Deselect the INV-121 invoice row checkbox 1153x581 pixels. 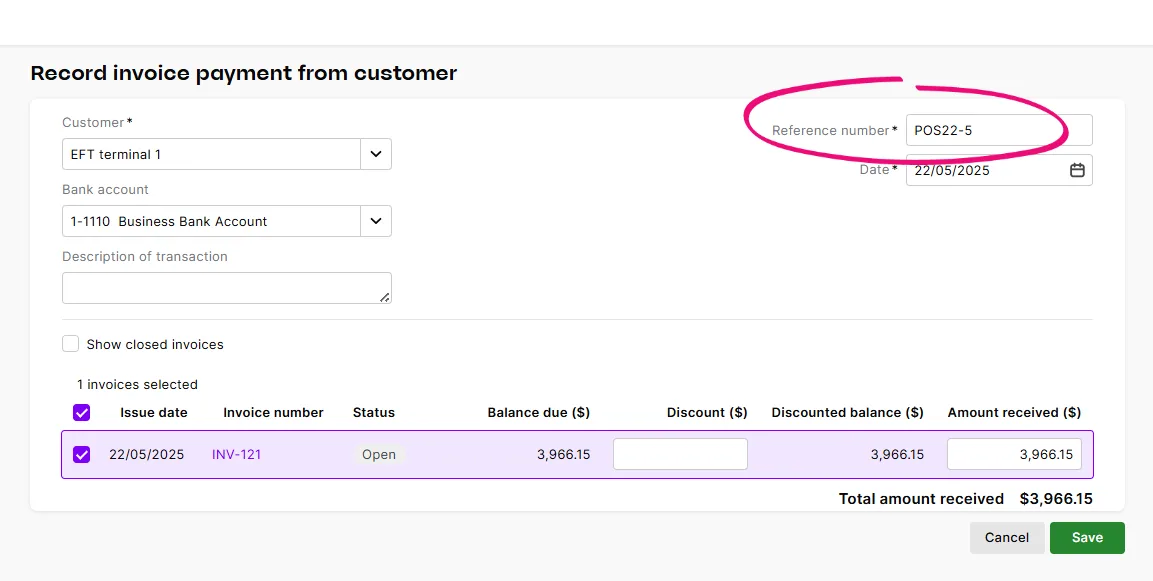pyautogui.click(x=81, y=453)
